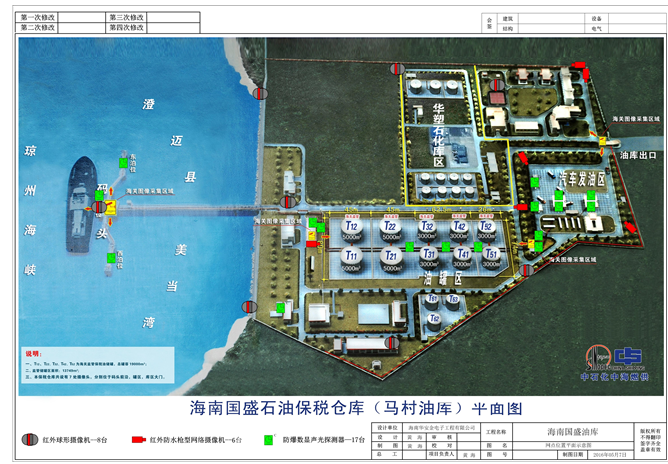The width and height of the screenshot is (668, 464).
Task: Click the red bullet camera in the legend
Action: (138, 440)
